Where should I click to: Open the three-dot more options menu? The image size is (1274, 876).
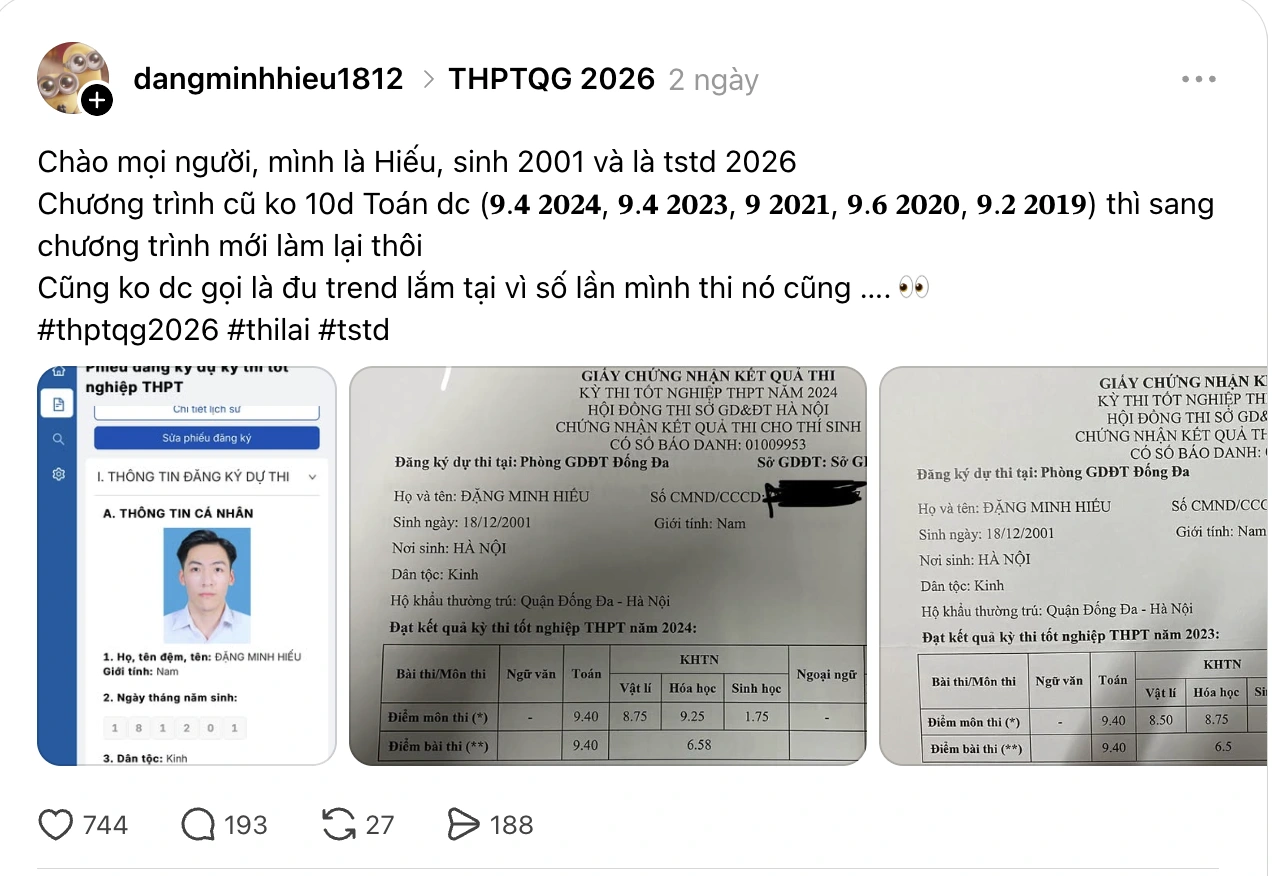(1198, 79)
